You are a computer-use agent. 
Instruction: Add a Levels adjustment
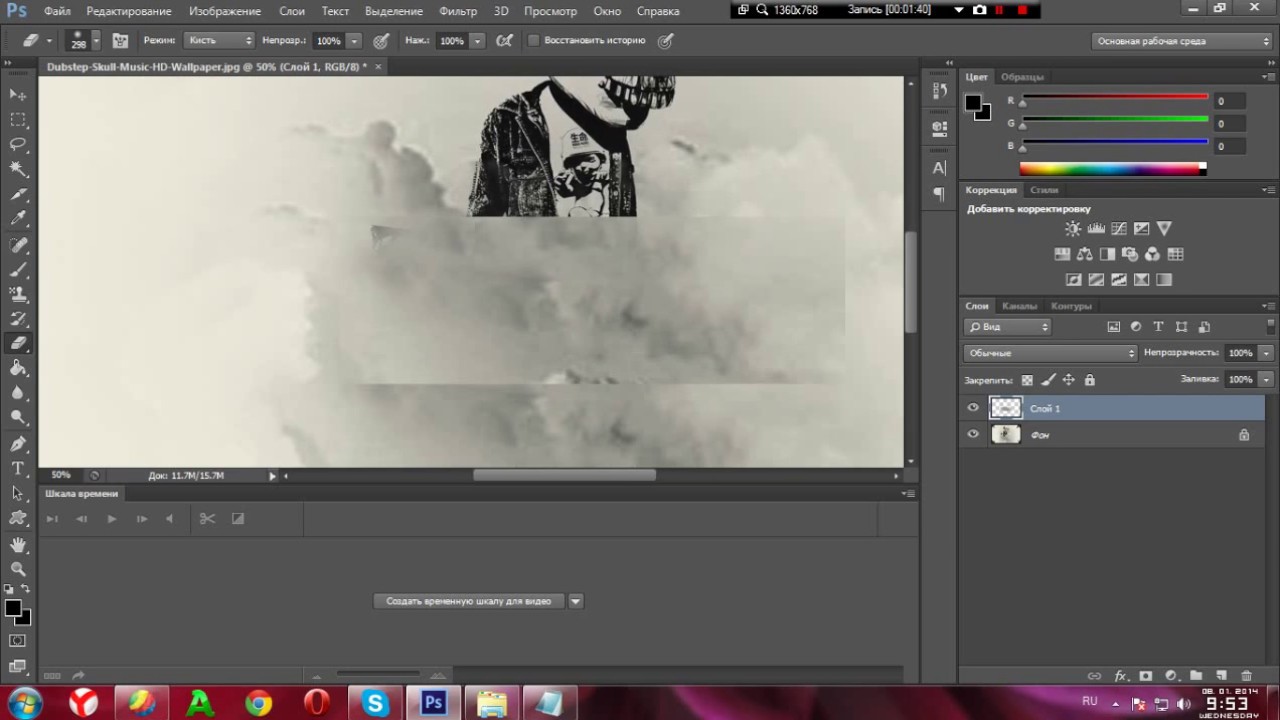click(1096, 229)
